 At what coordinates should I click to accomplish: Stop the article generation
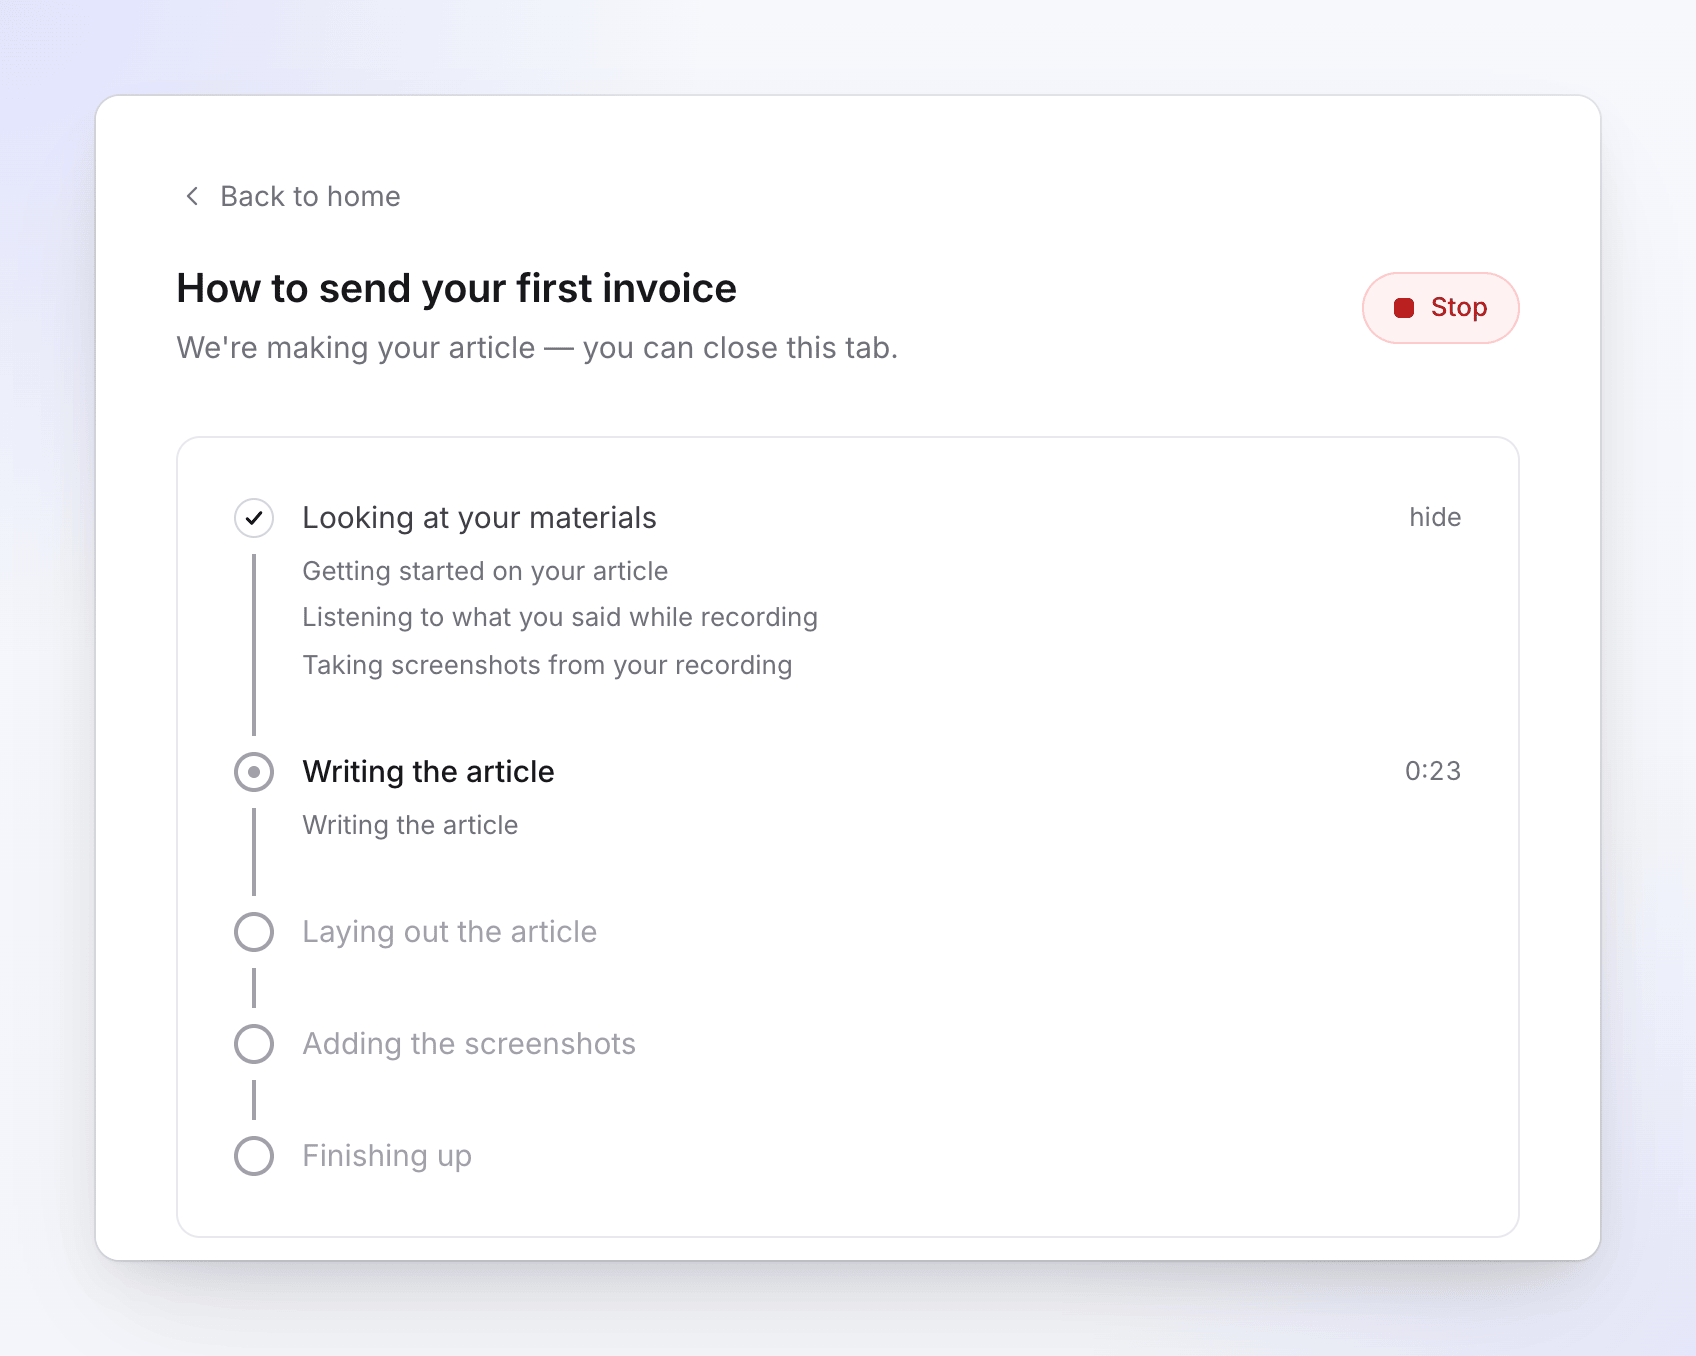[x=1440, y=308]
